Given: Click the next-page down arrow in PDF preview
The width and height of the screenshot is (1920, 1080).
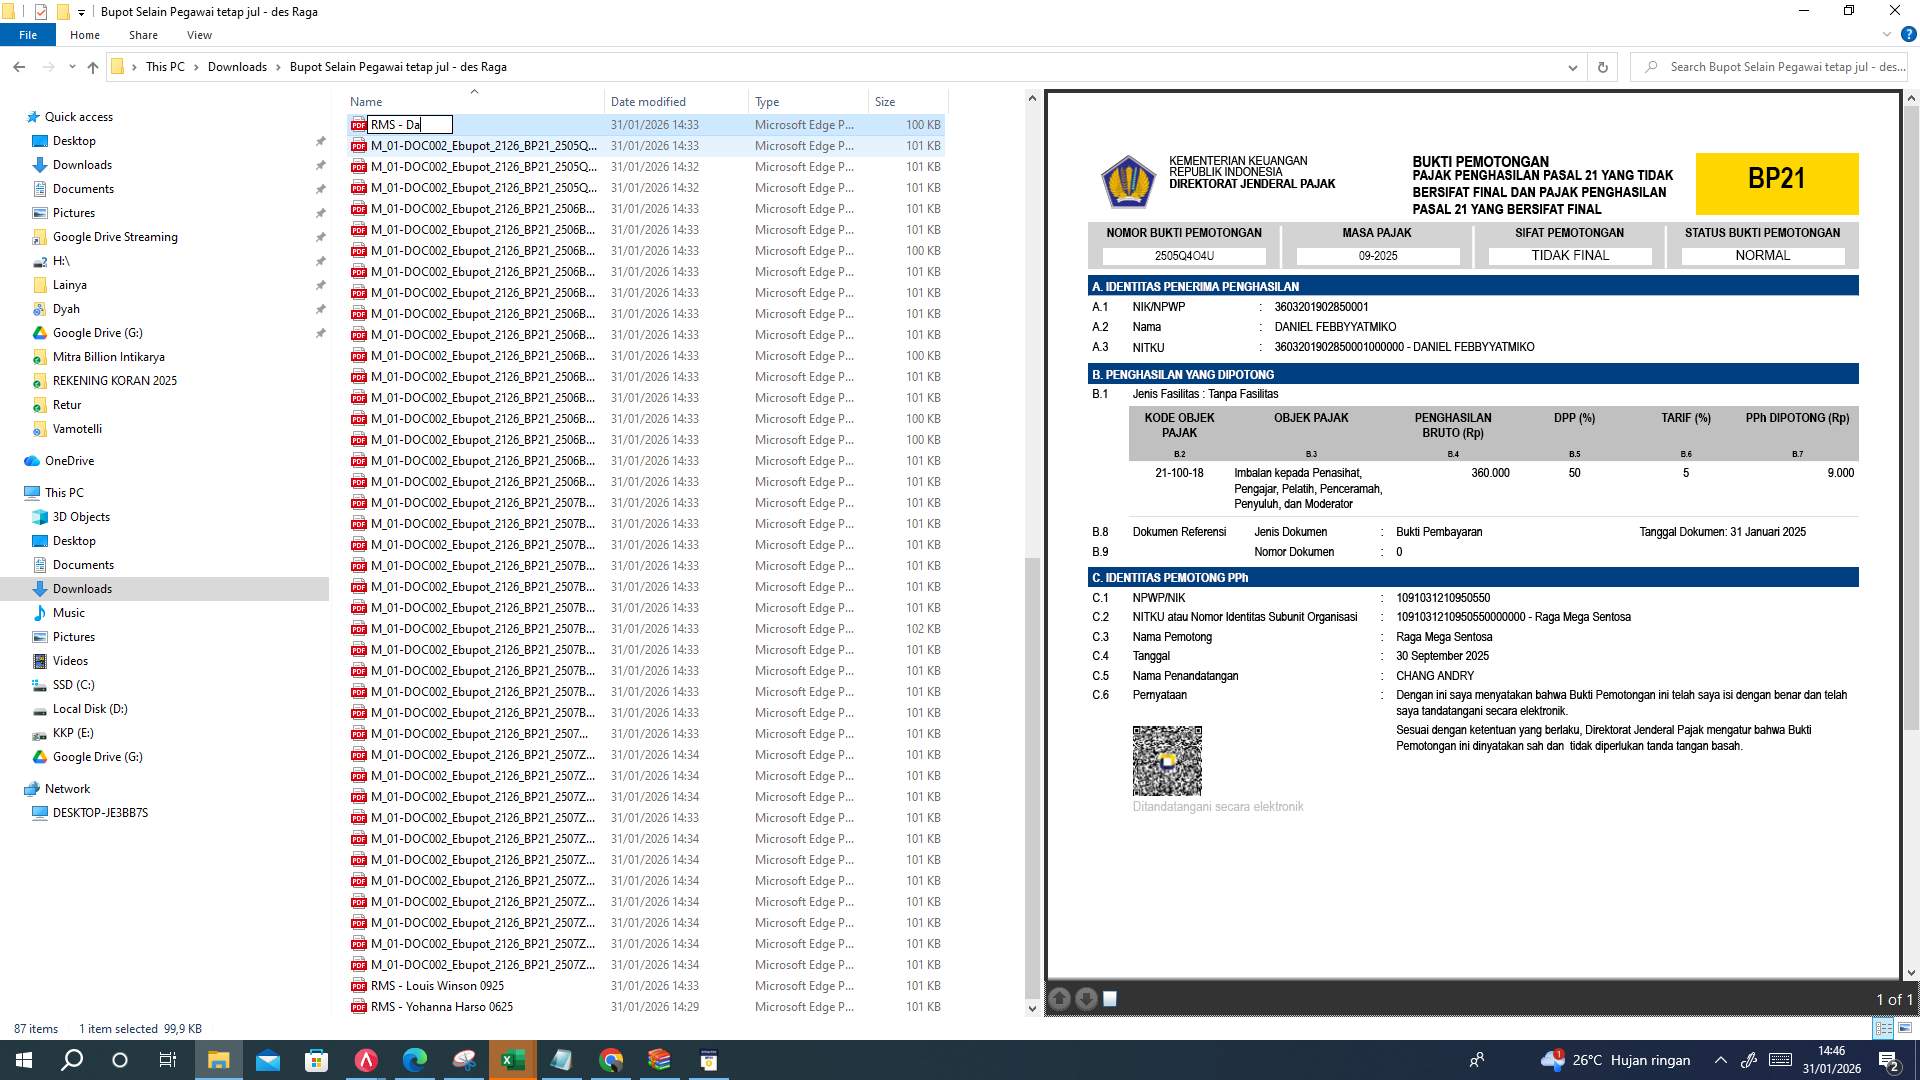Looking at the screenshot, I should coord(1084,998).
